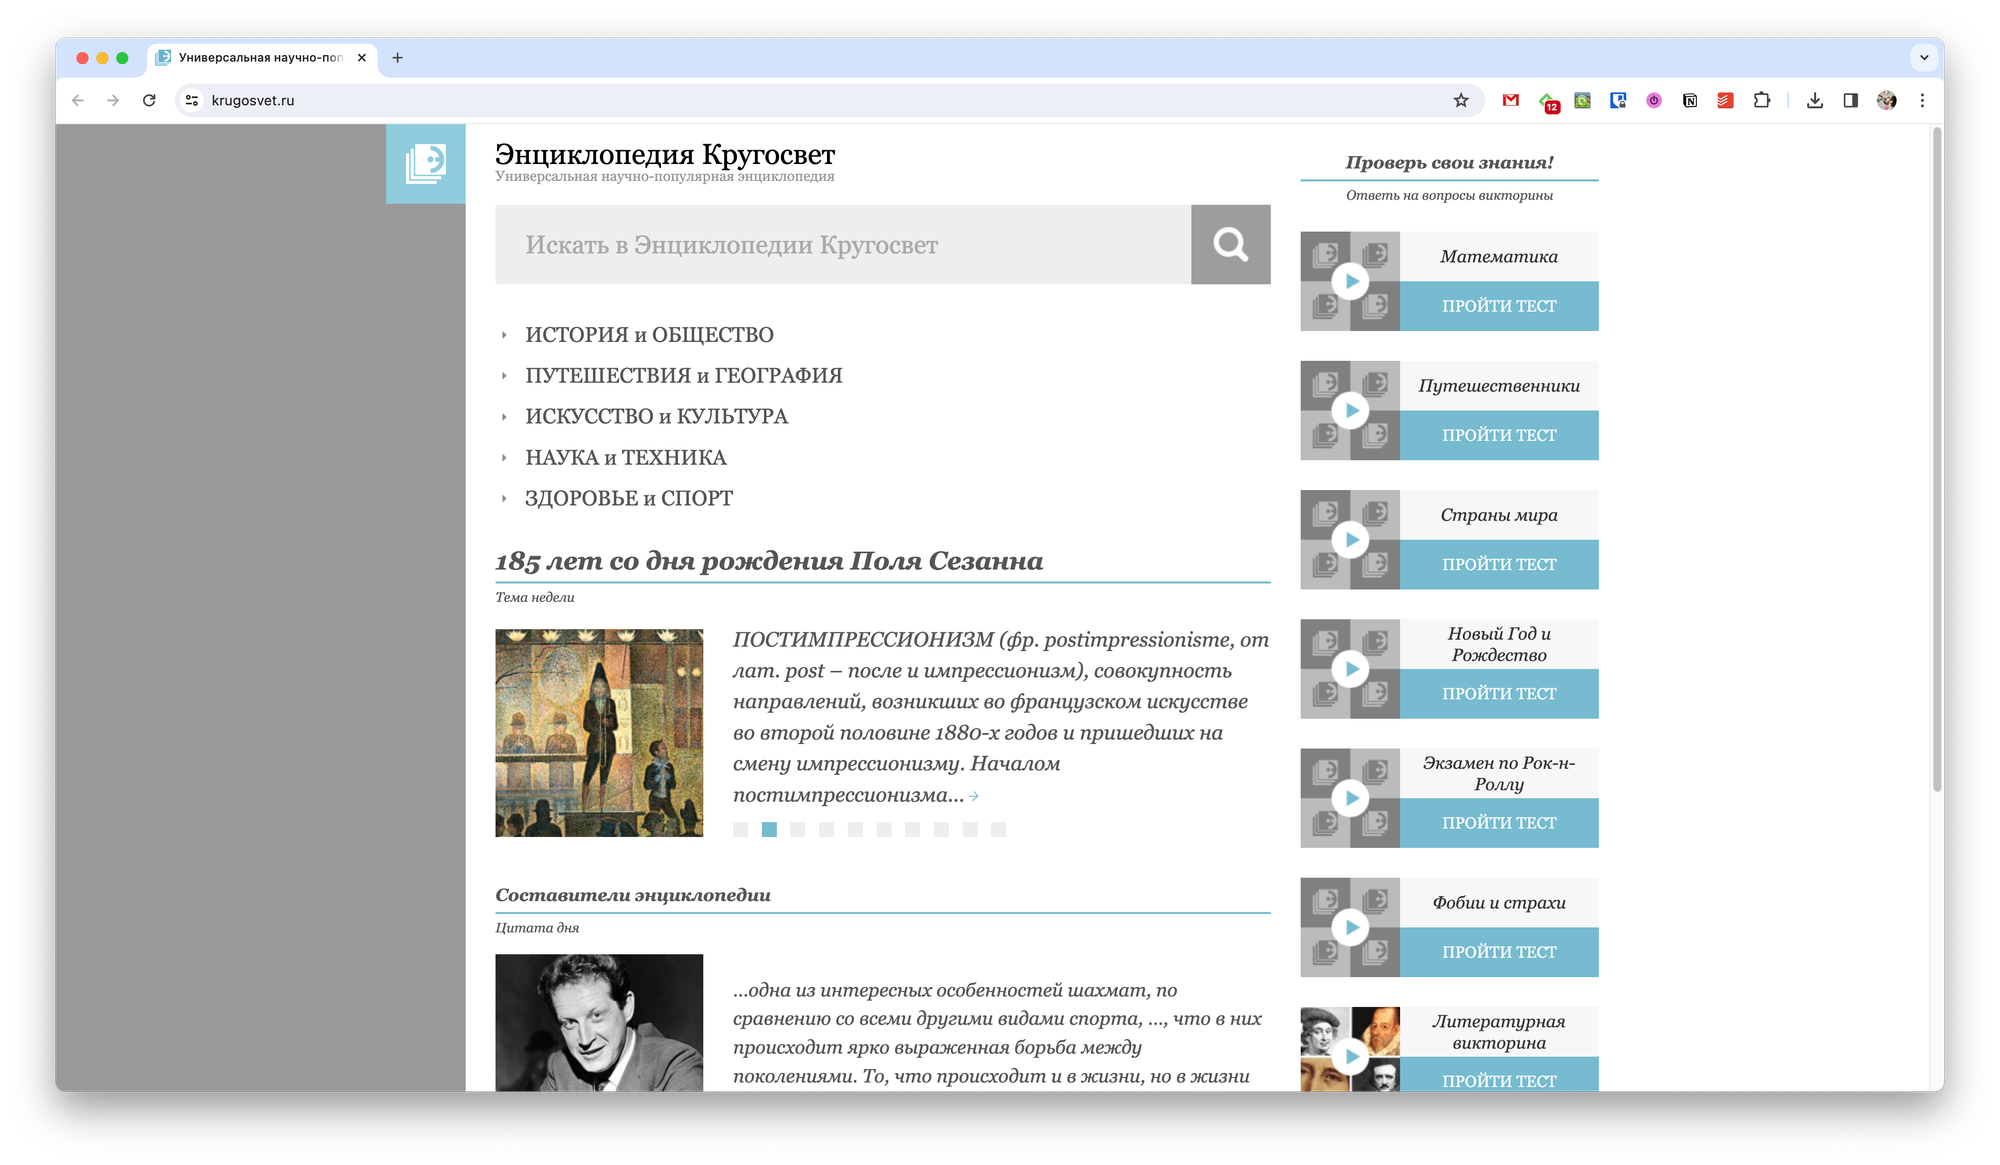Open the Gmail extension icon
Screen dimensions: 2000x1165
[1511, 100]
